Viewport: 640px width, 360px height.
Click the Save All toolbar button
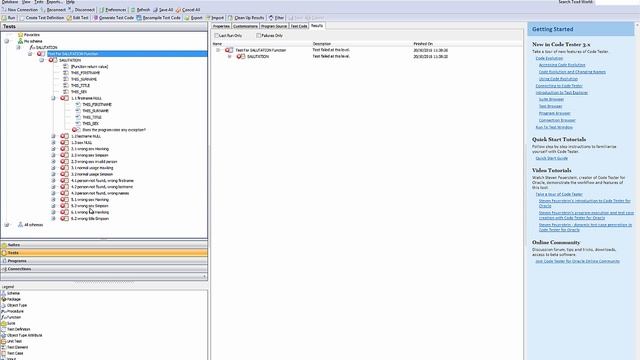[163, 9]
